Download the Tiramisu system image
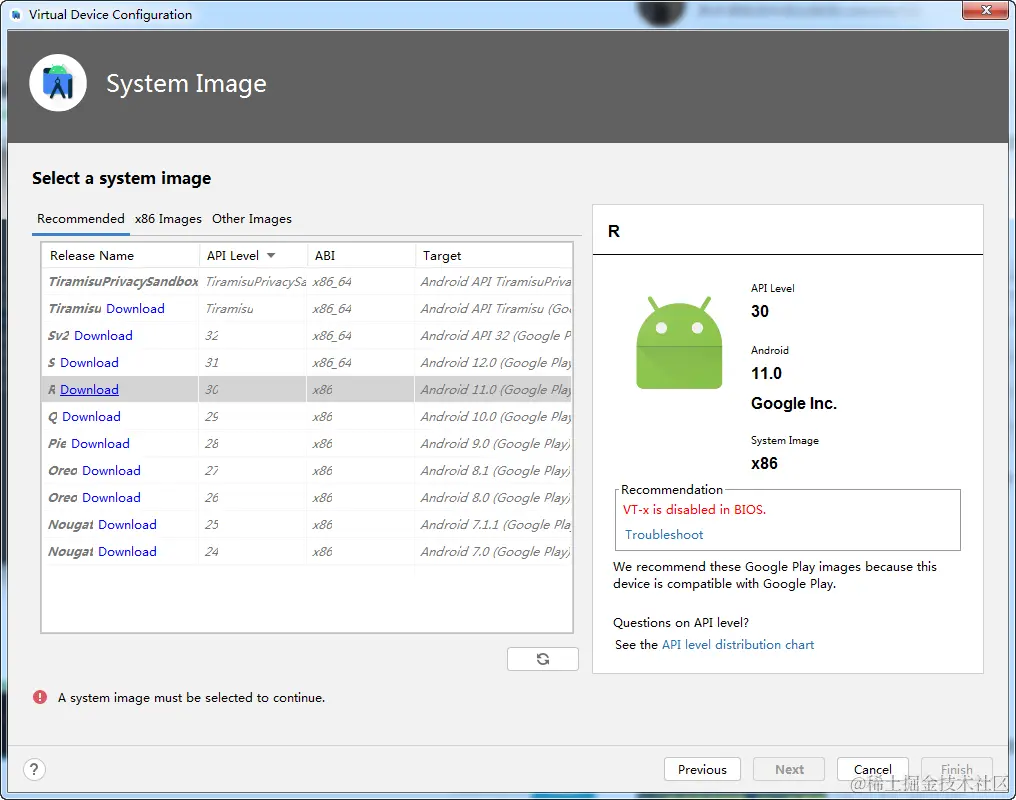Screen dimensions: 1016x800 pos(135,308)
